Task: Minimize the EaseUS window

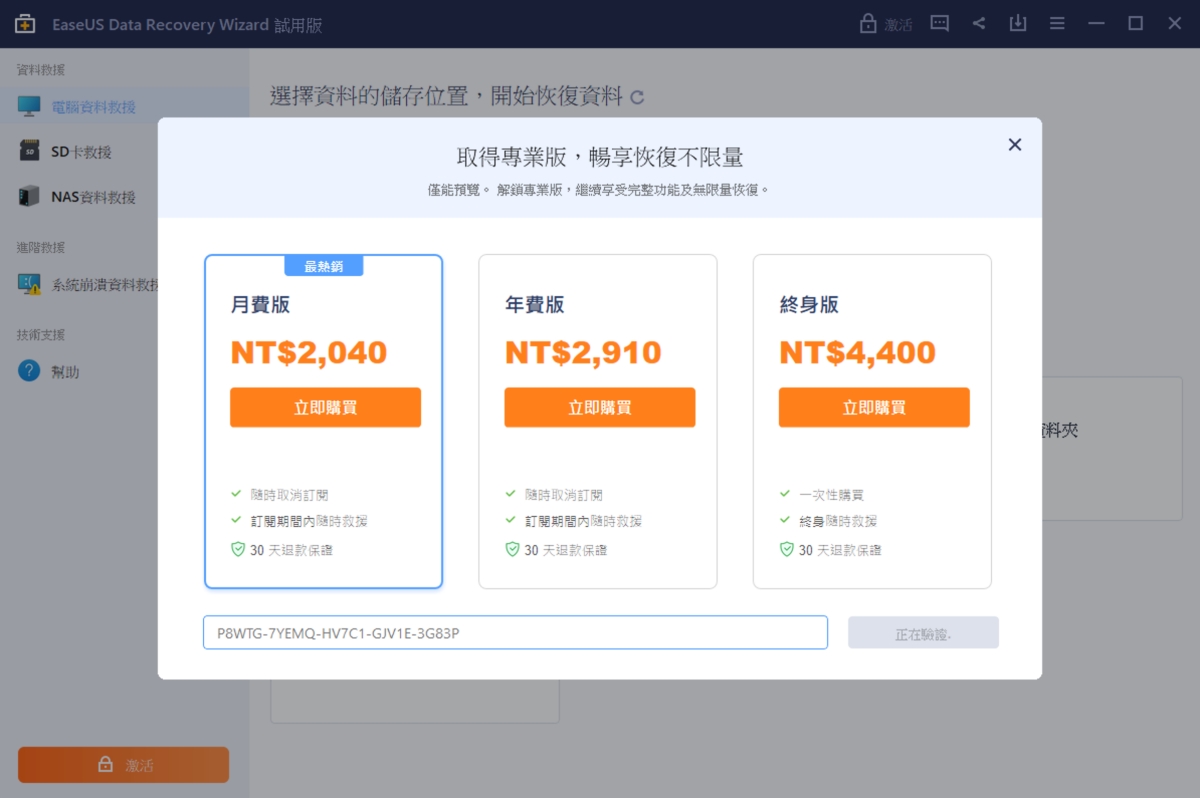Action: 1096,24
